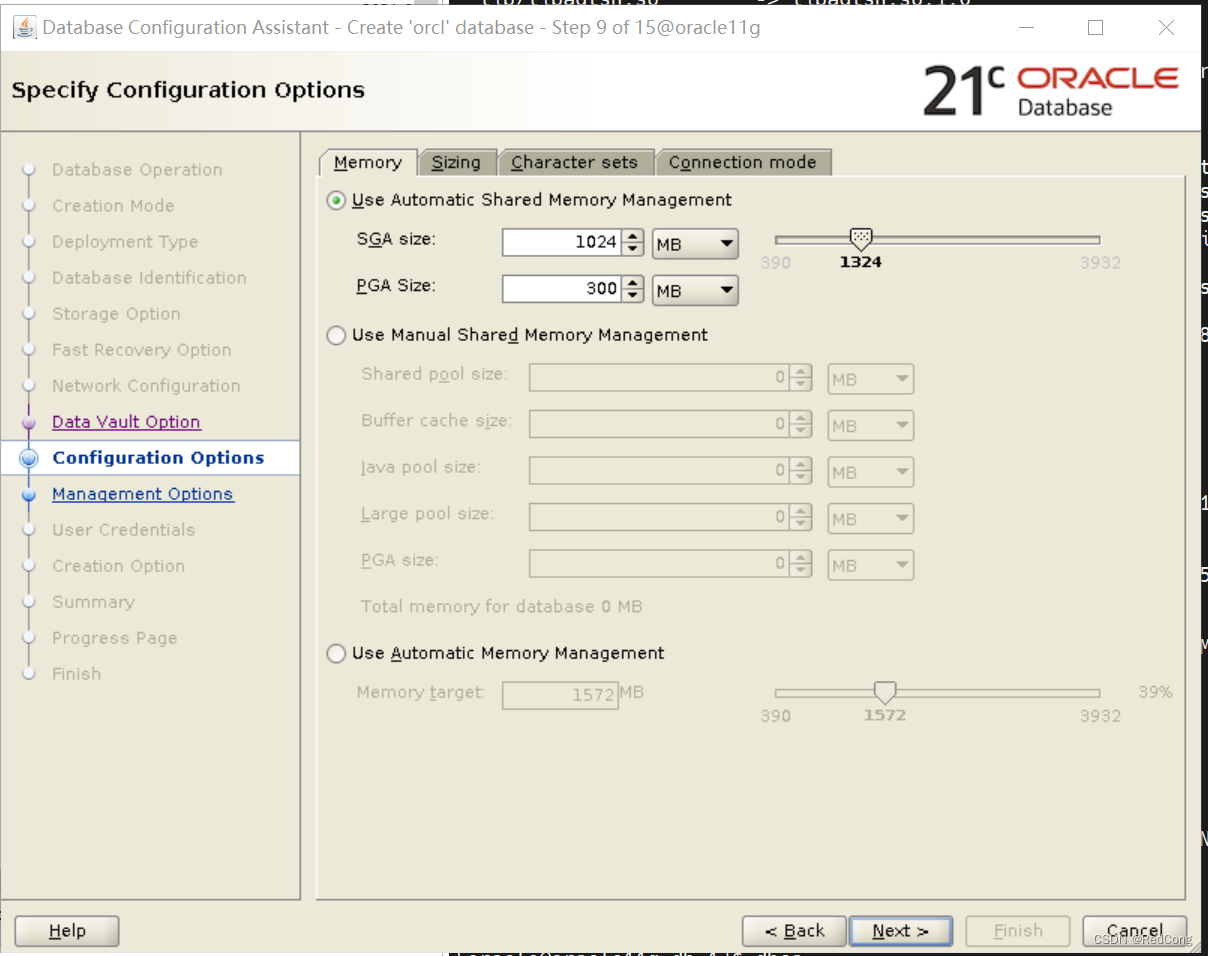This screenshot has height=956, width=1208.
Task: Click the Large pool size input field
Action: pos(659,518)
